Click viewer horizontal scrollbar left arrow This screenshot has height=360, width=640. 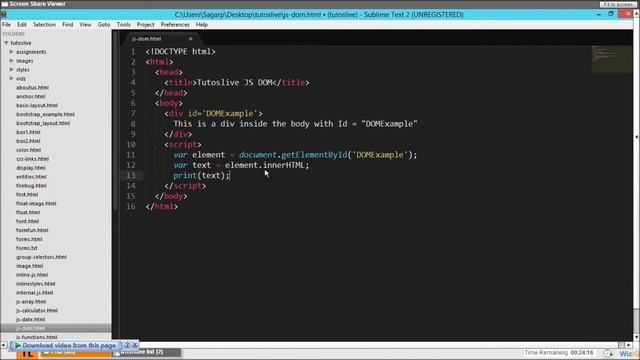click(x=4, y=345)
